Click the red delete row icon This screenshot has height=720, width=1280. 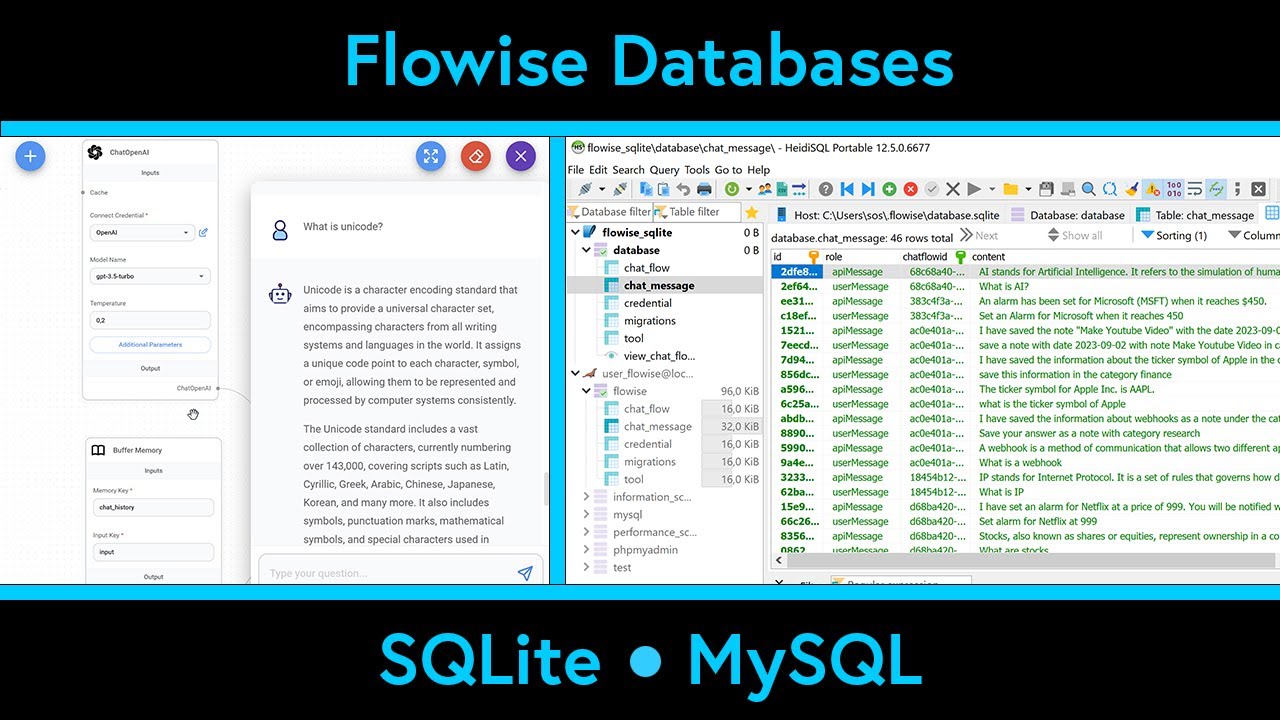click(x=911, y=189)
